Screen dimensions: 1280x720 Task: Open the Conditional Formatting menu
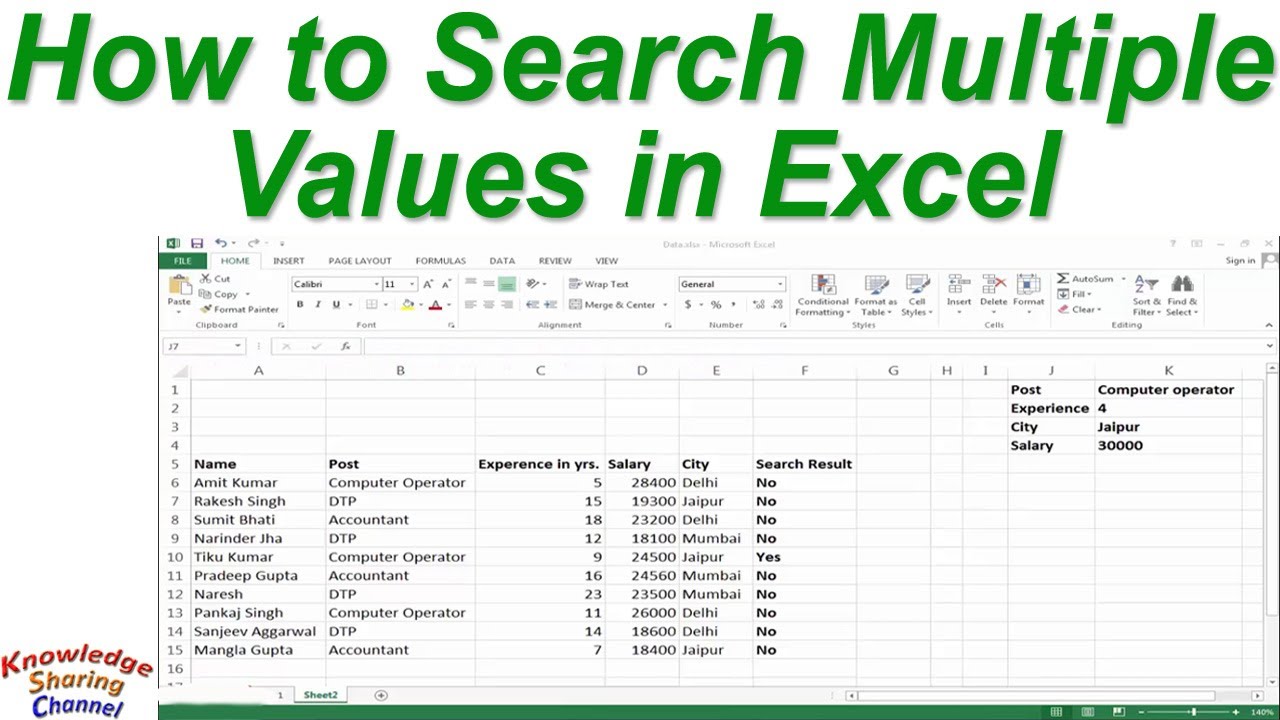coord(823,295)
